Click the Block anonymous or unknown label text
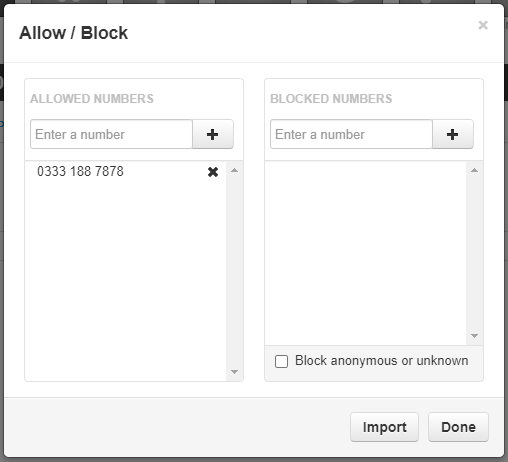This screenshot has width=508, height=462. coord(381,361)
